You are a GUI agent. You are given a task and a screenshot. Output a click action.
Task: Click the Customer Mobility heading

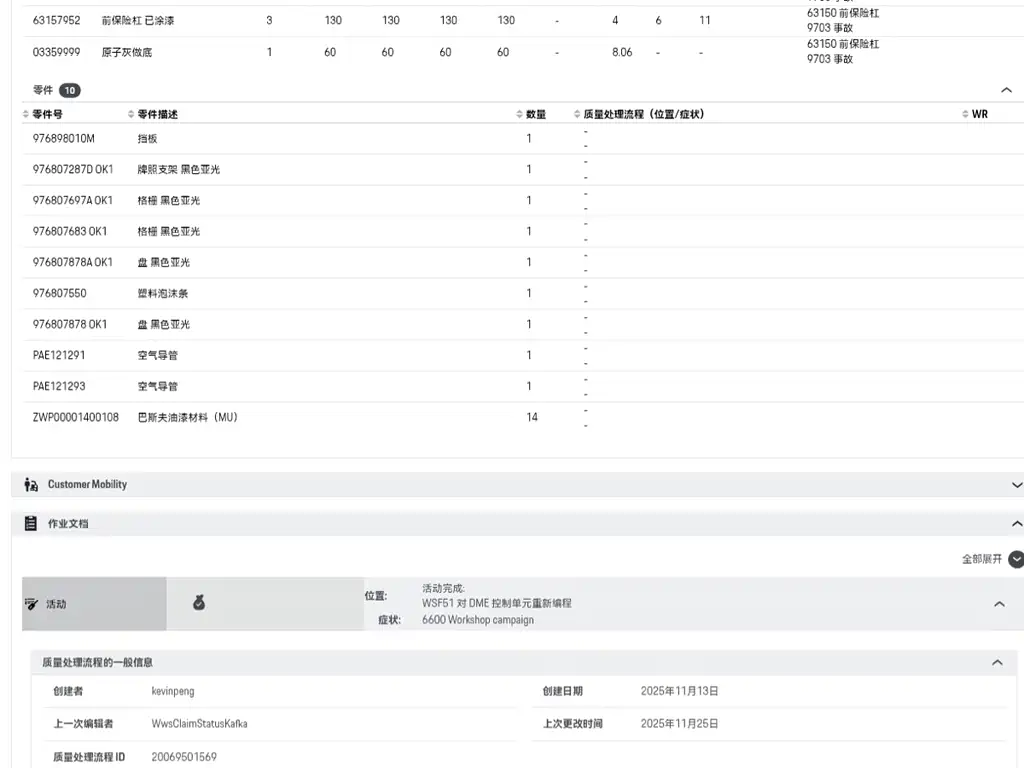click(x=88, y=485)
